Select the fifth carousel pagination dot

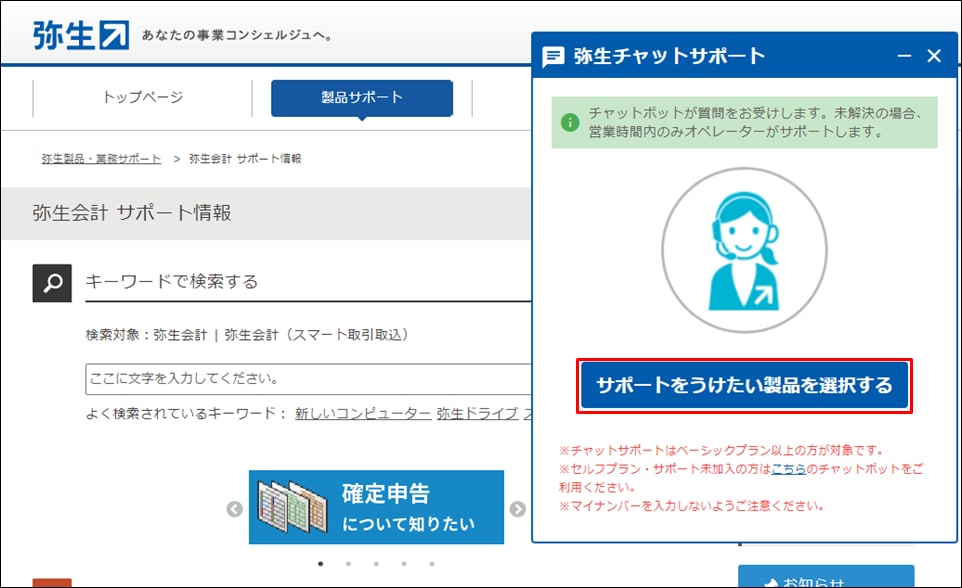pos(432,563)
